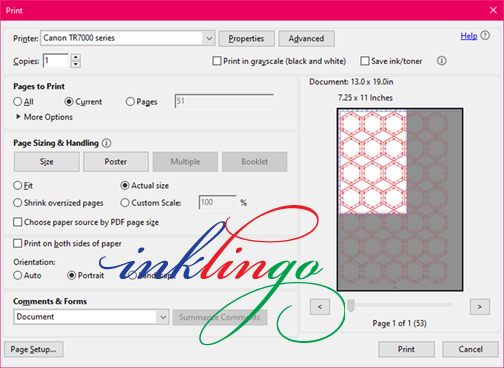Select the Pages range radio button
The image size is (504, 368).
(130, 102)
